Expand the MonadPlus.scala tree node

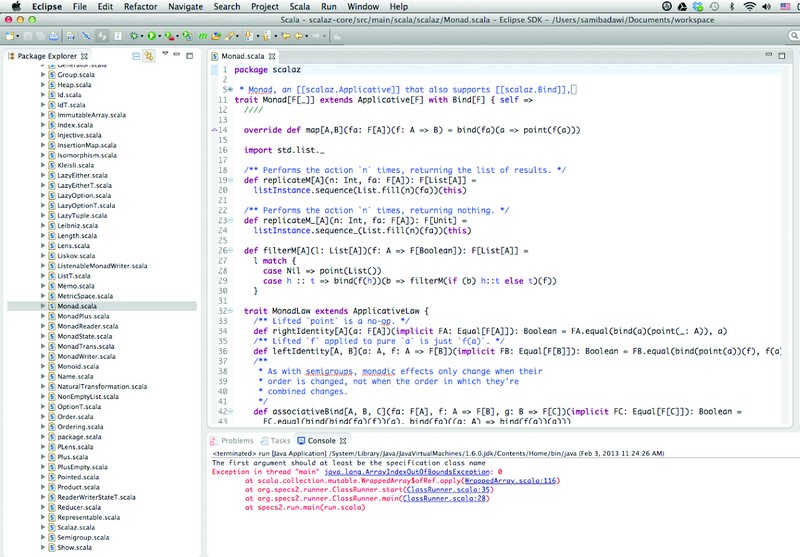pos(43,316)
